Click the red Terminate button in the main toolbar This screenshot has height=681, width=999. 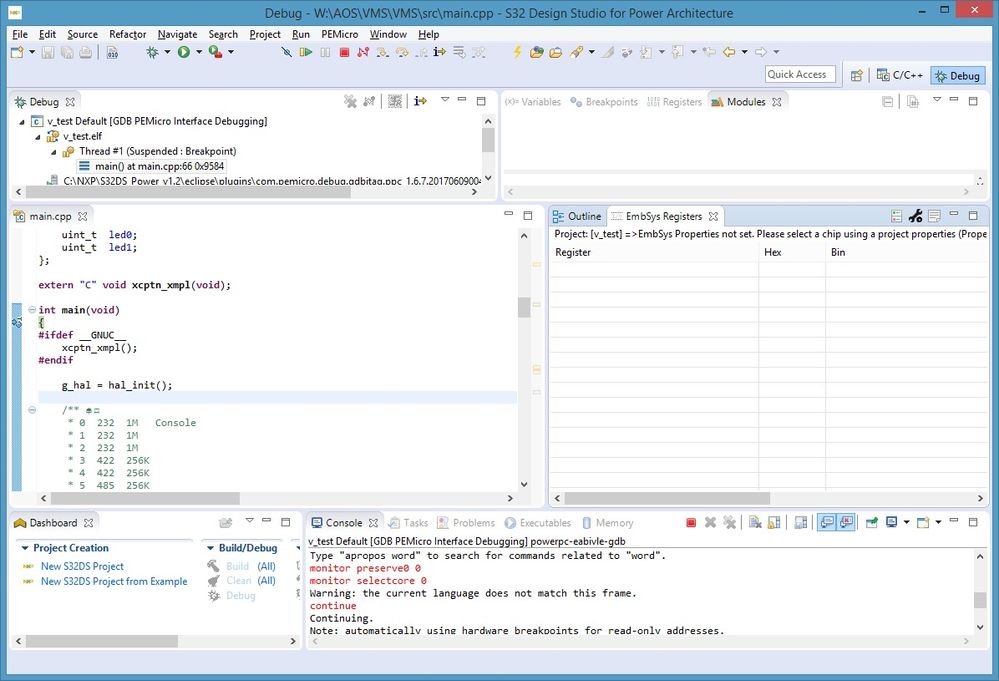coord(345,52)
